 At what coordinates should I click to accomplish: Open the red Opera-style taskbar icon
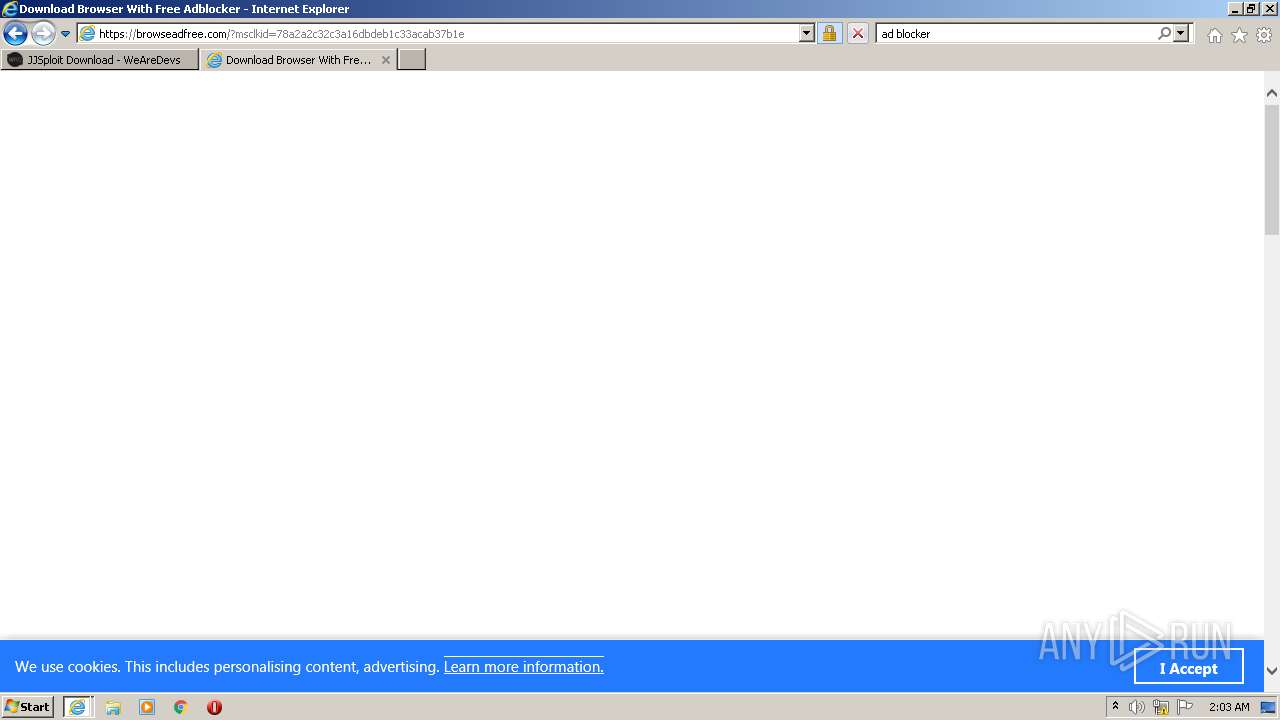click(214, 707)
